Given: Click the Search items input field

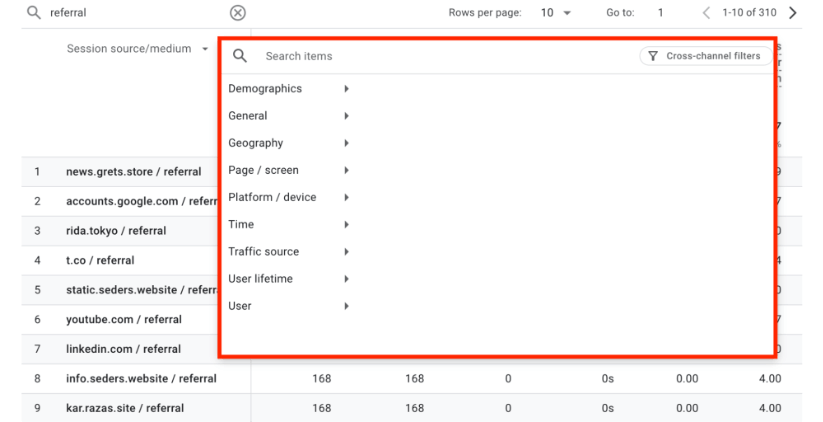Looking at the screenshot, I should 440,56.
